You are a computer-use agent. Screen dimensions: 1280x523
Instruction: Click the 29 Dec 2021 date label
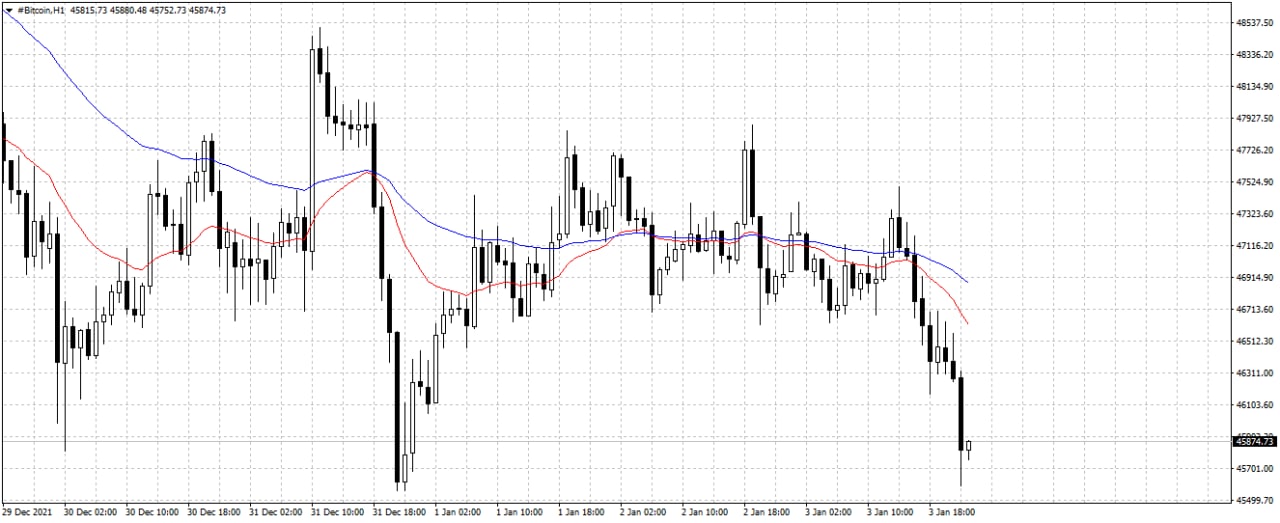pyautogui.click(x=30, y=512)
